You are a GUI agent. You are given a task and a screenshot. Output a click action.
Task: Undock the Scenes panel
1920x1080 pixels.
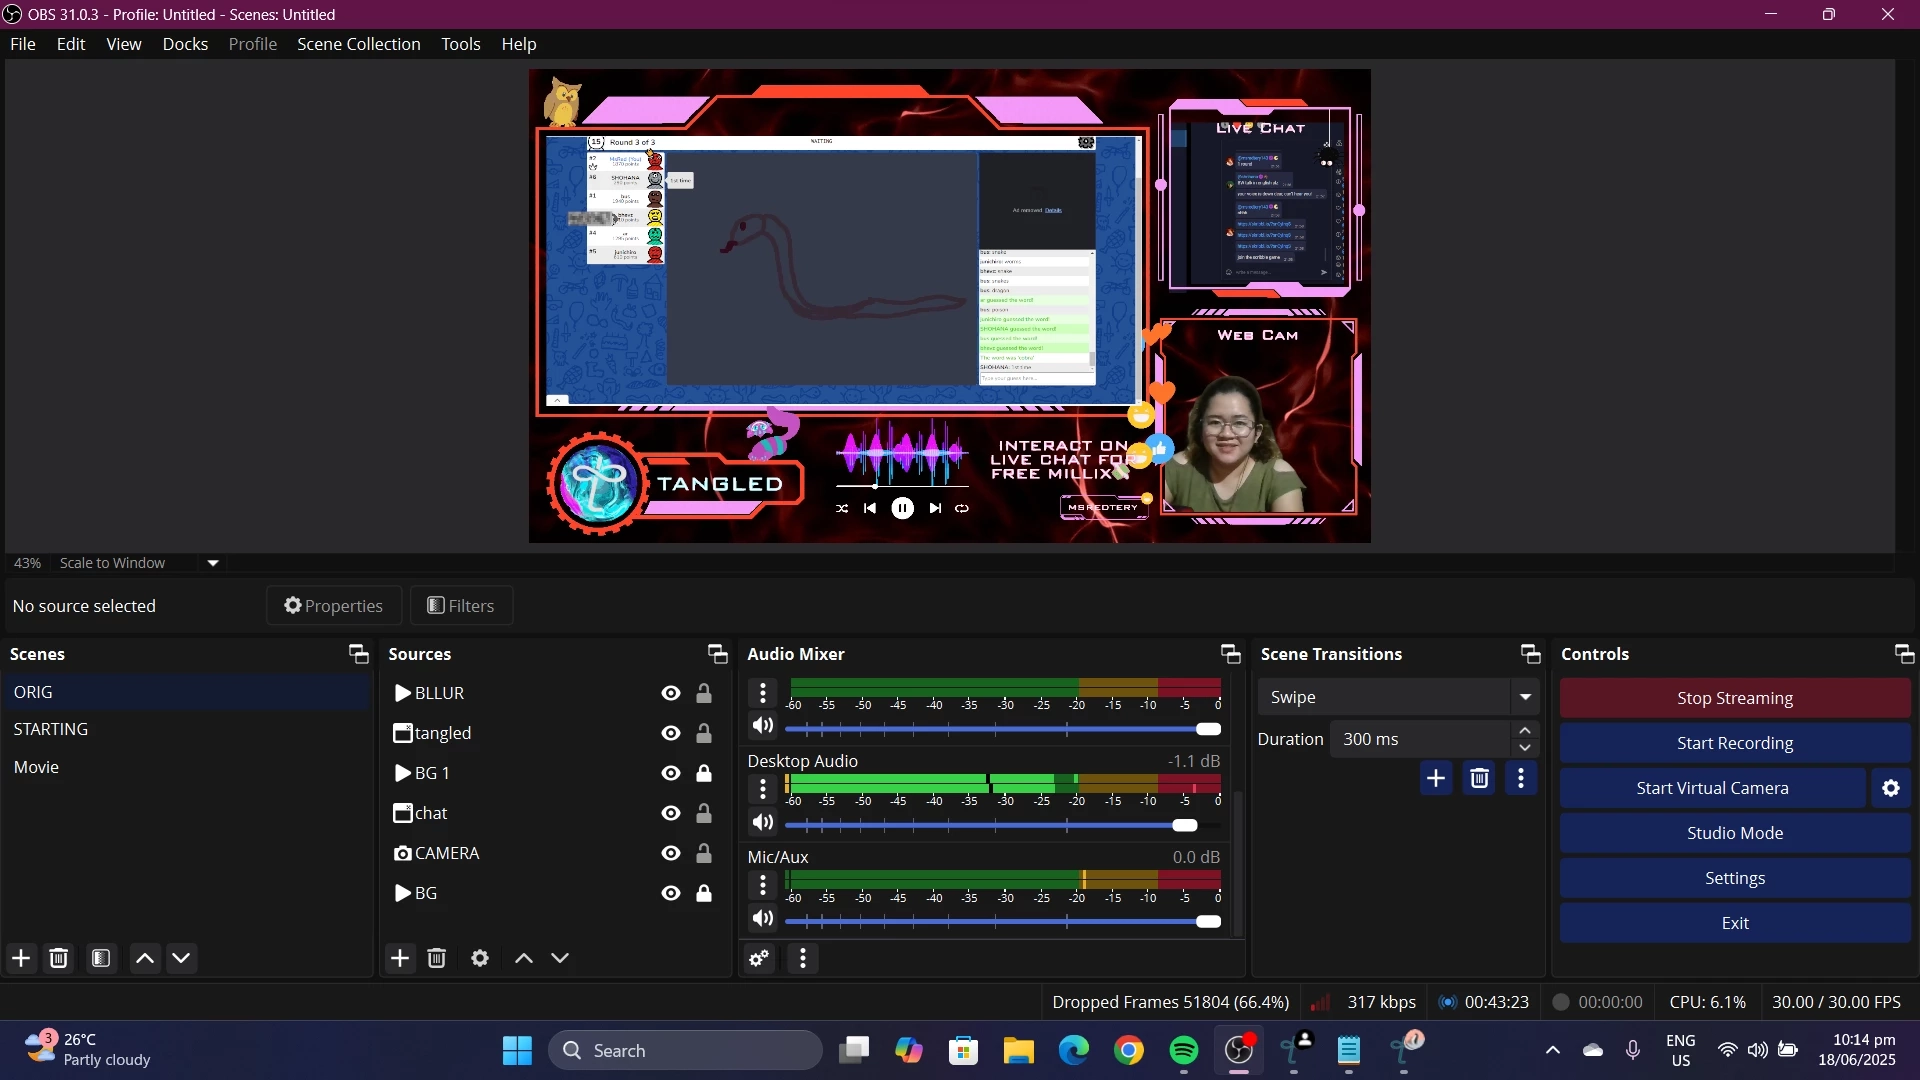[x=359, y=654]
